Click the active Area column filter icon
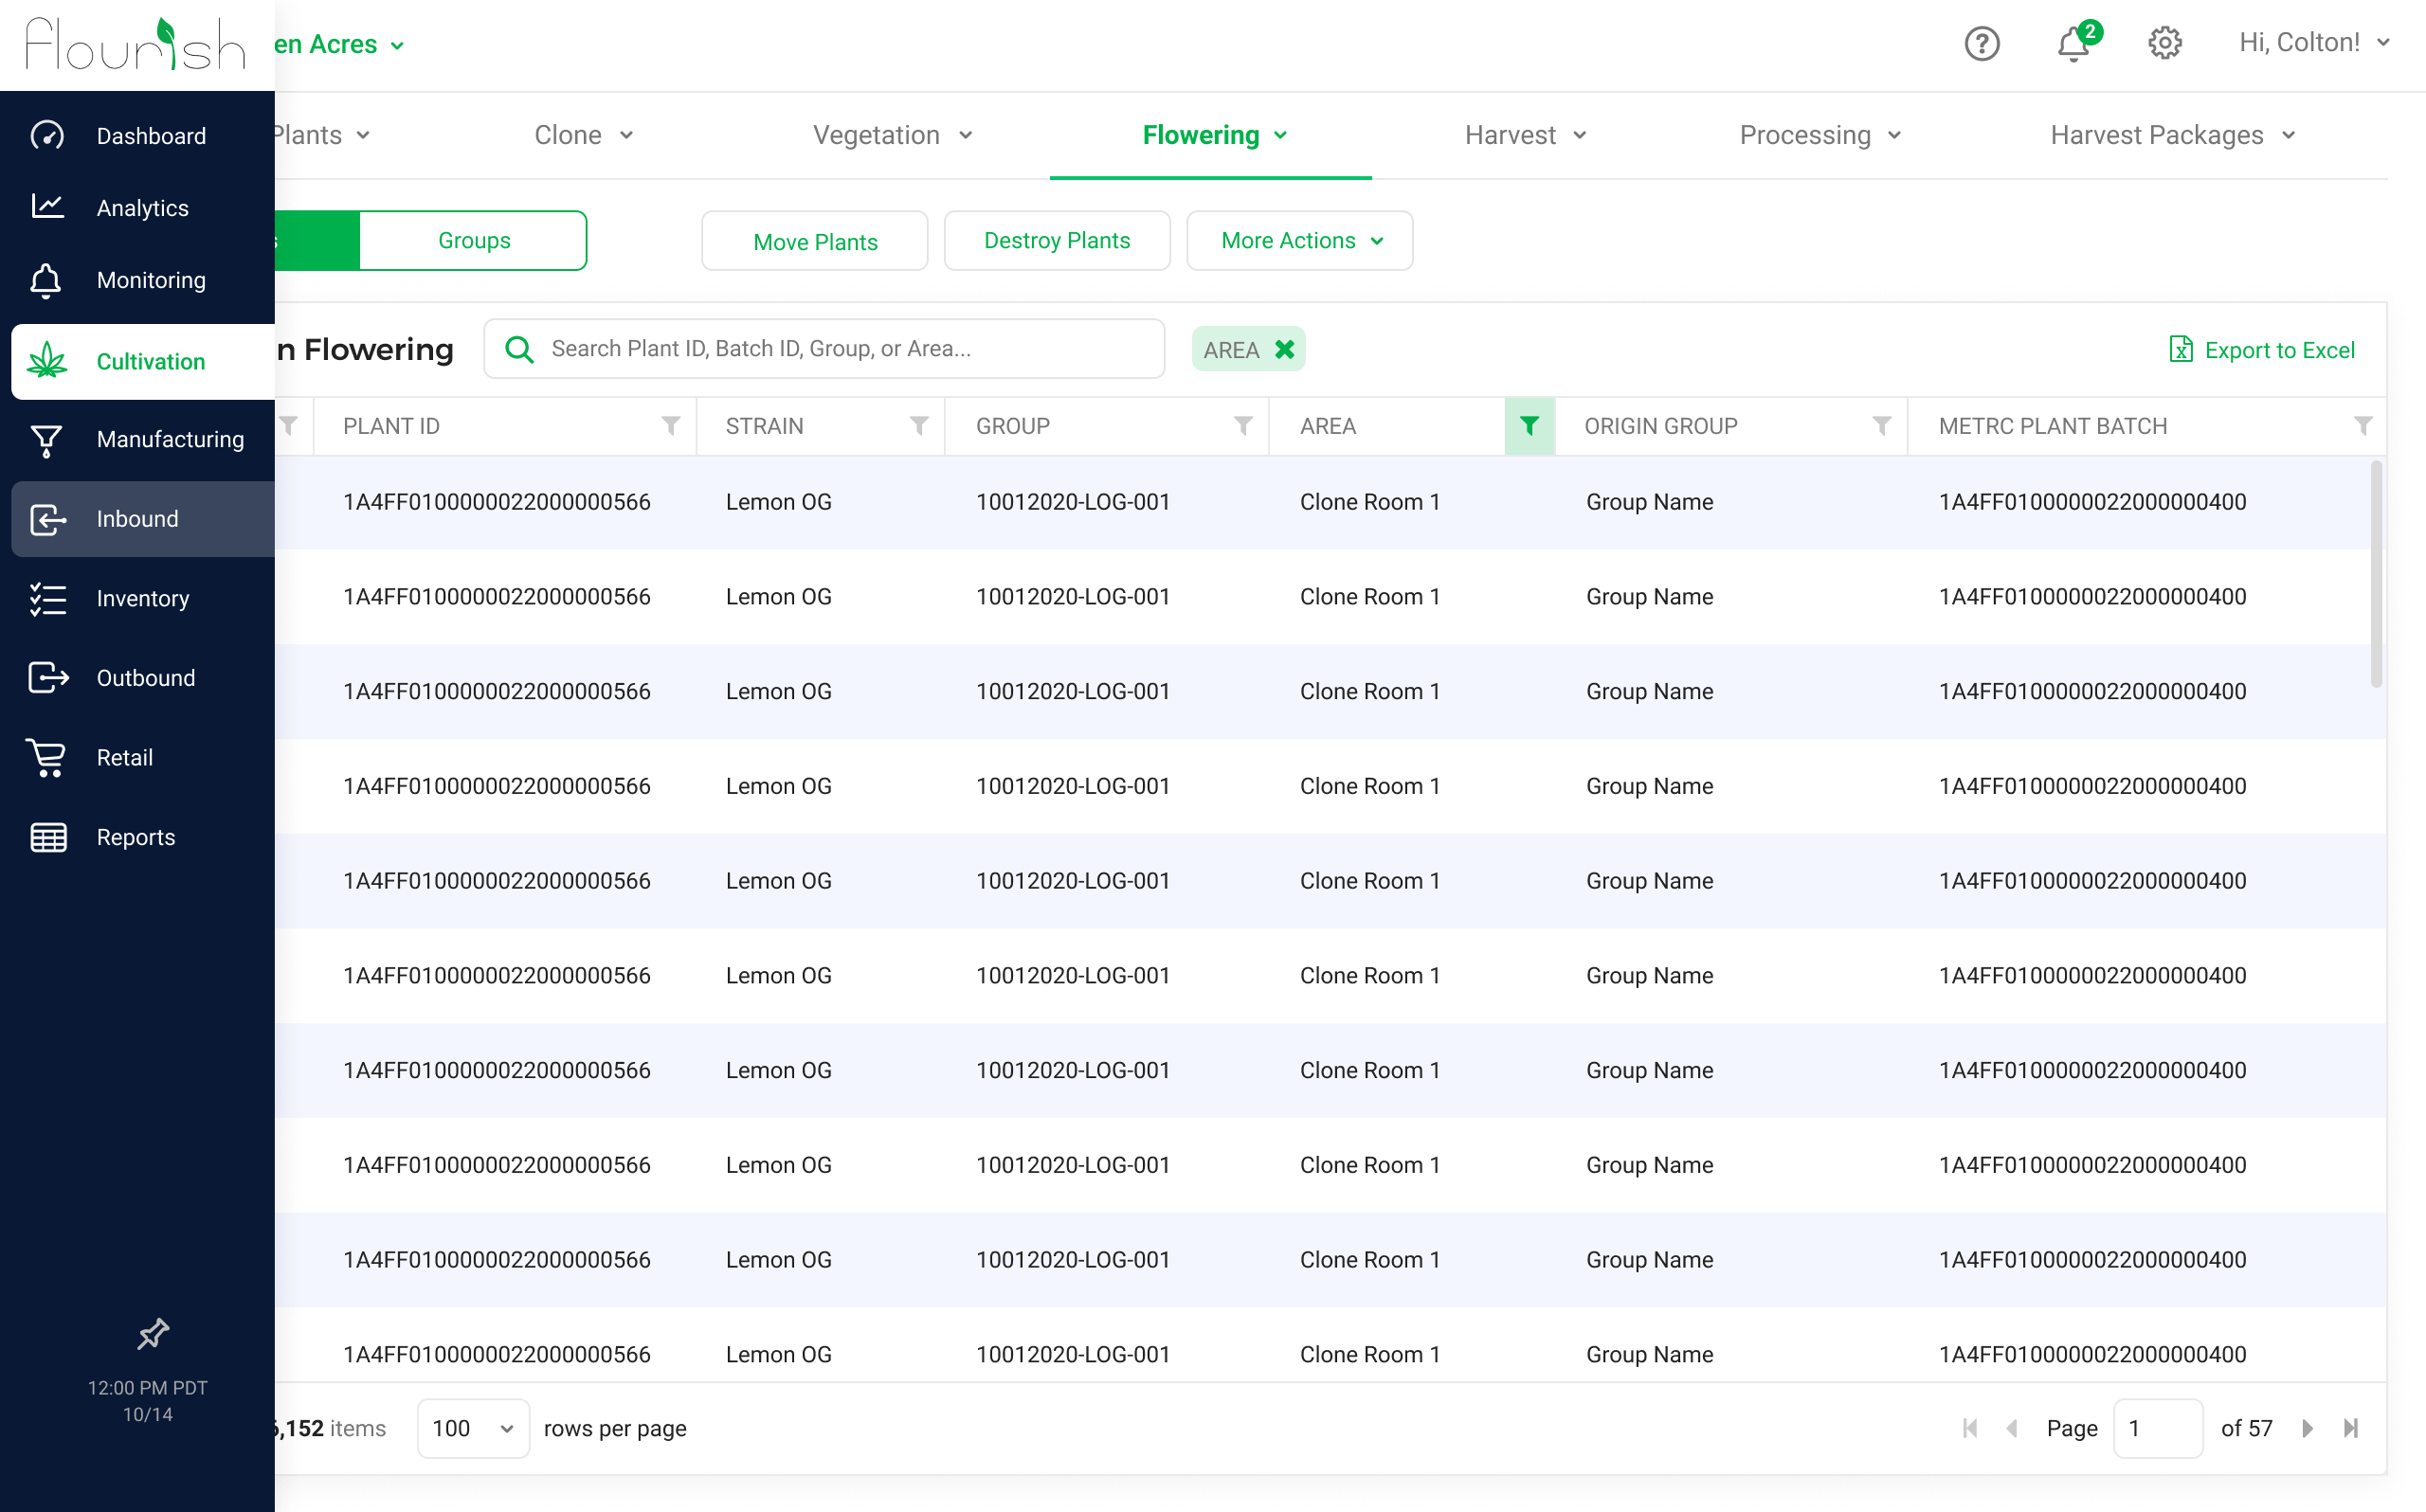 pyautogui.click(x=1528, y=426)
